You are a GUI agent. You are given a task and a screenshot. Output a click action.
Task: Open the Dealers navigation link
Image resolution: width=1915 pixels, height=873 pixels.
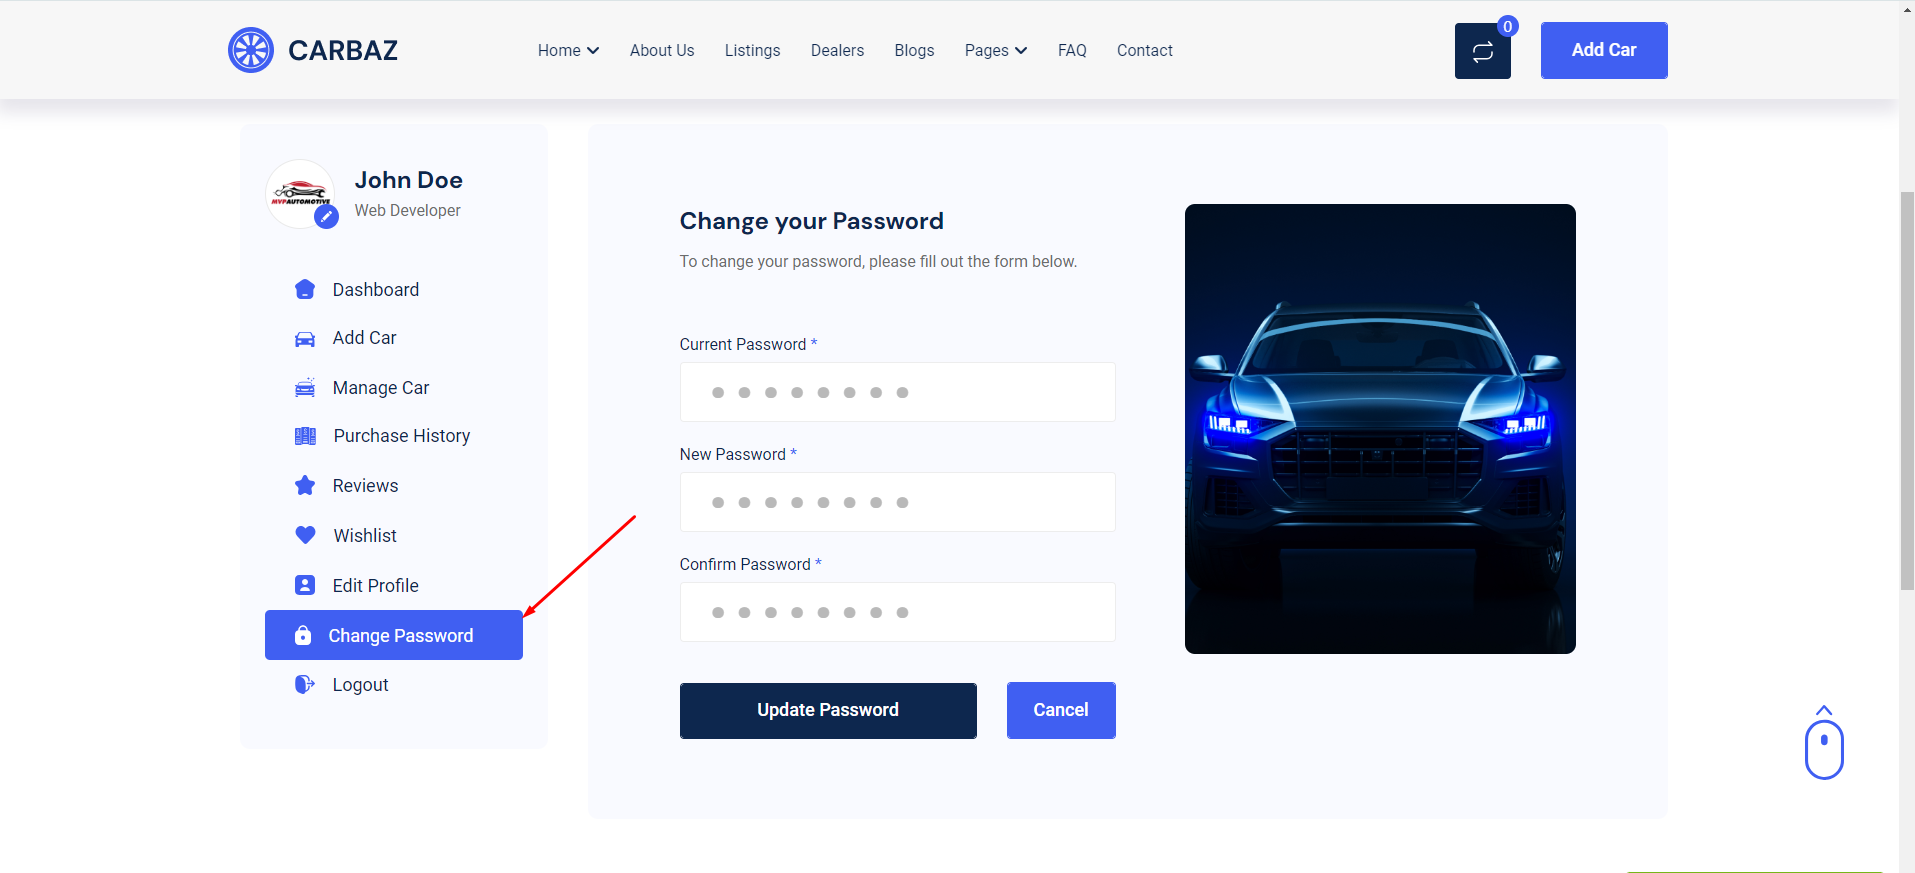click(x=837, y=50)
